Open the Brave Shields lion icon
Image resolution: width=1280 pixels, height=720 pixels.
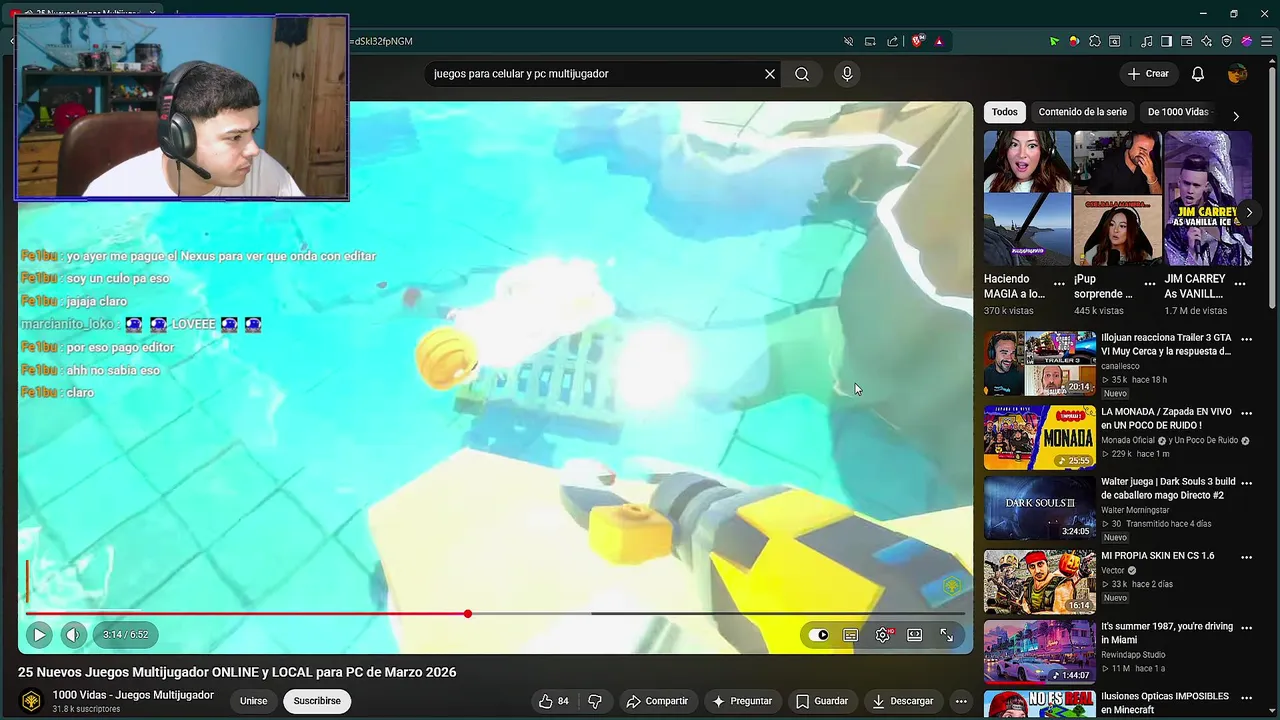[917, 41]
